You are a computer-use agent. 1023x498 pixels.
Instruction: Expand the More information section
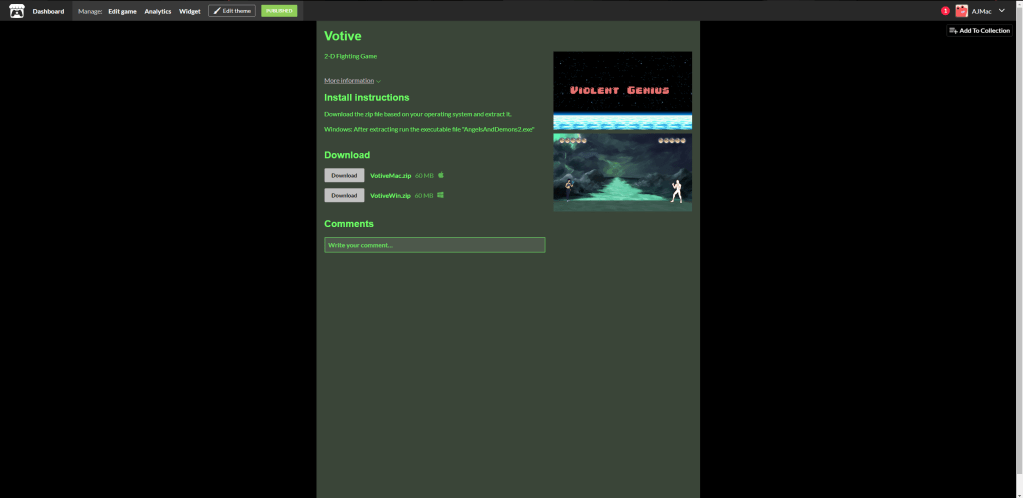pos(352,80)
